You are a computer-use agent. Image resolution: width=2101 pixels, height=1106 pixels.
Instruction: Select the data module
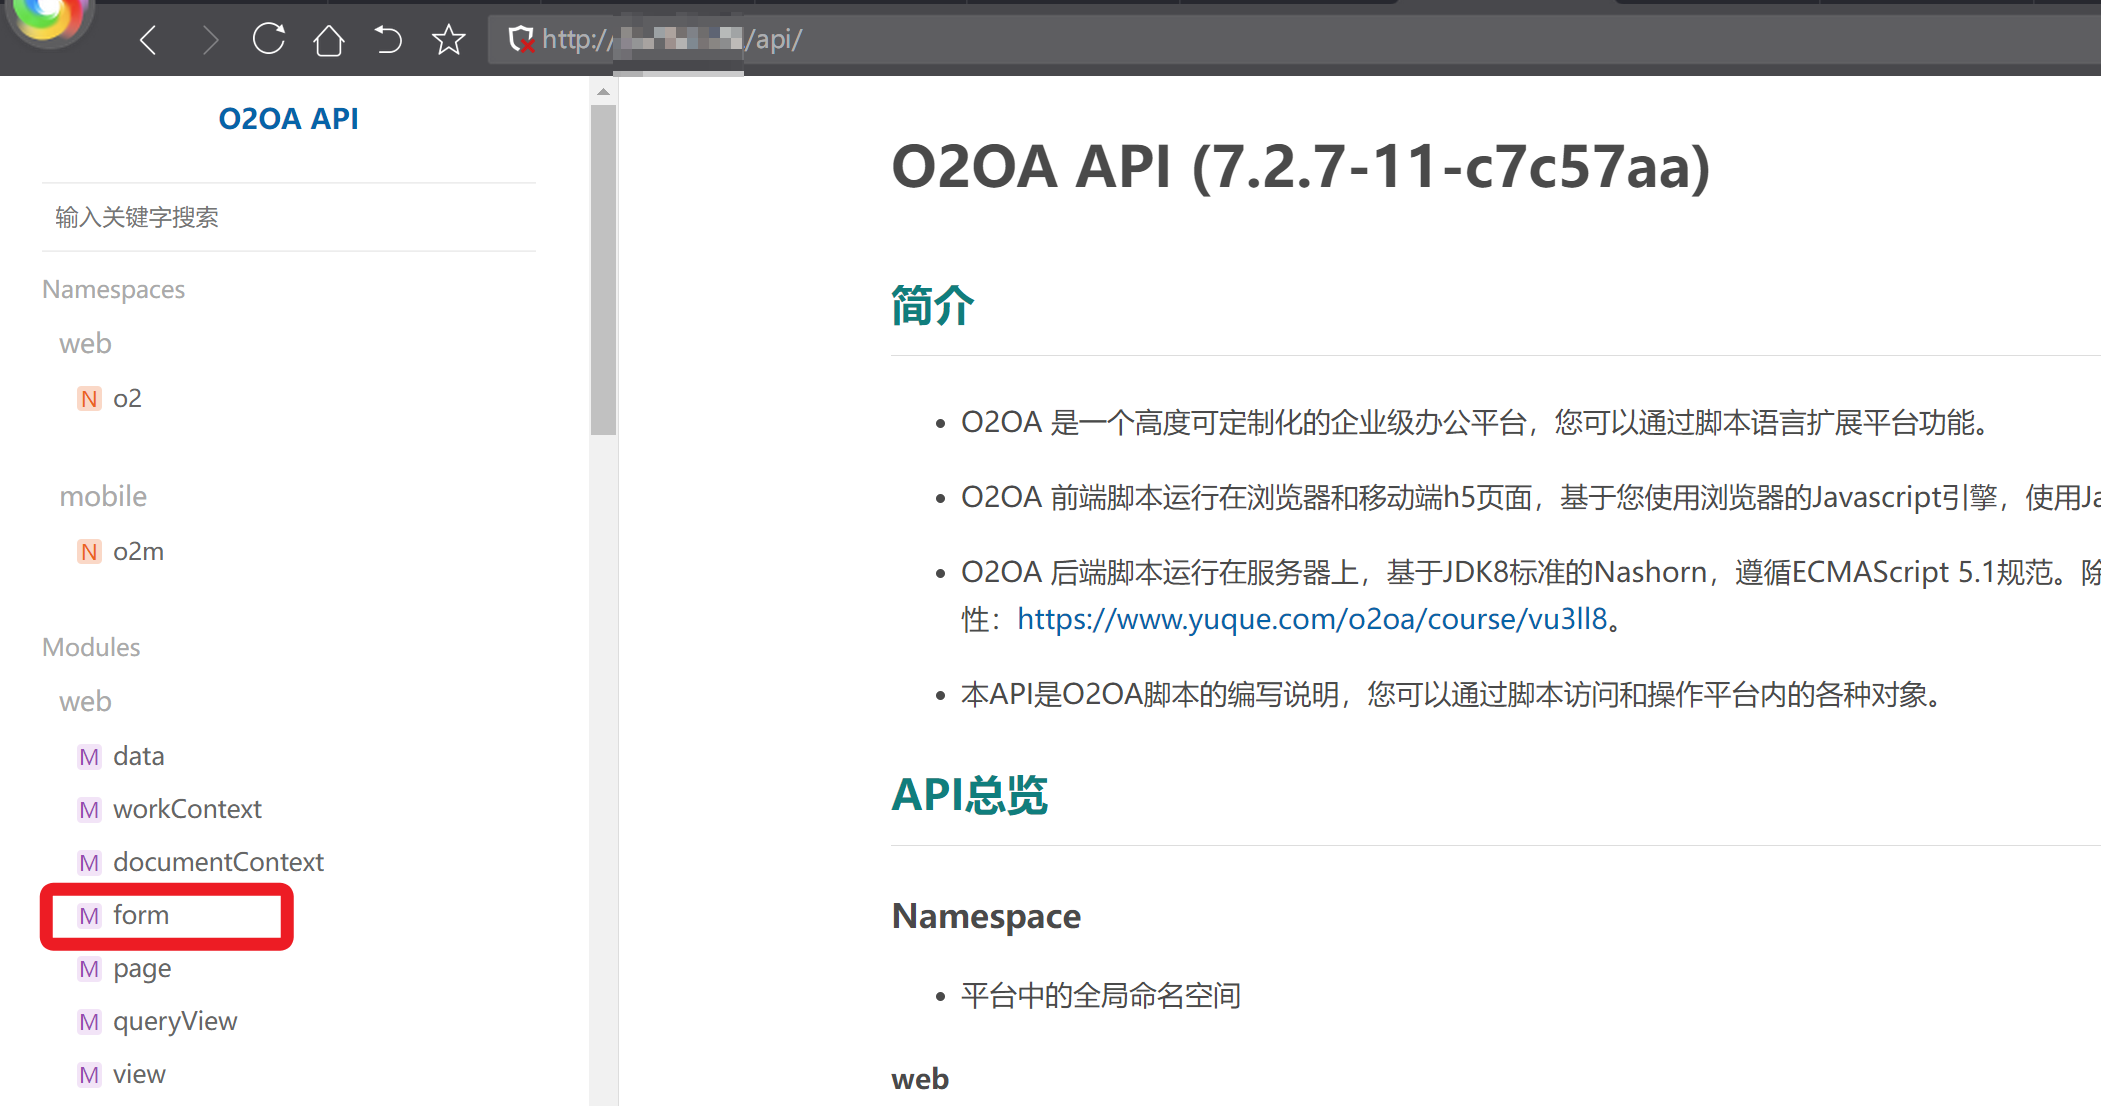coord(138,756)
